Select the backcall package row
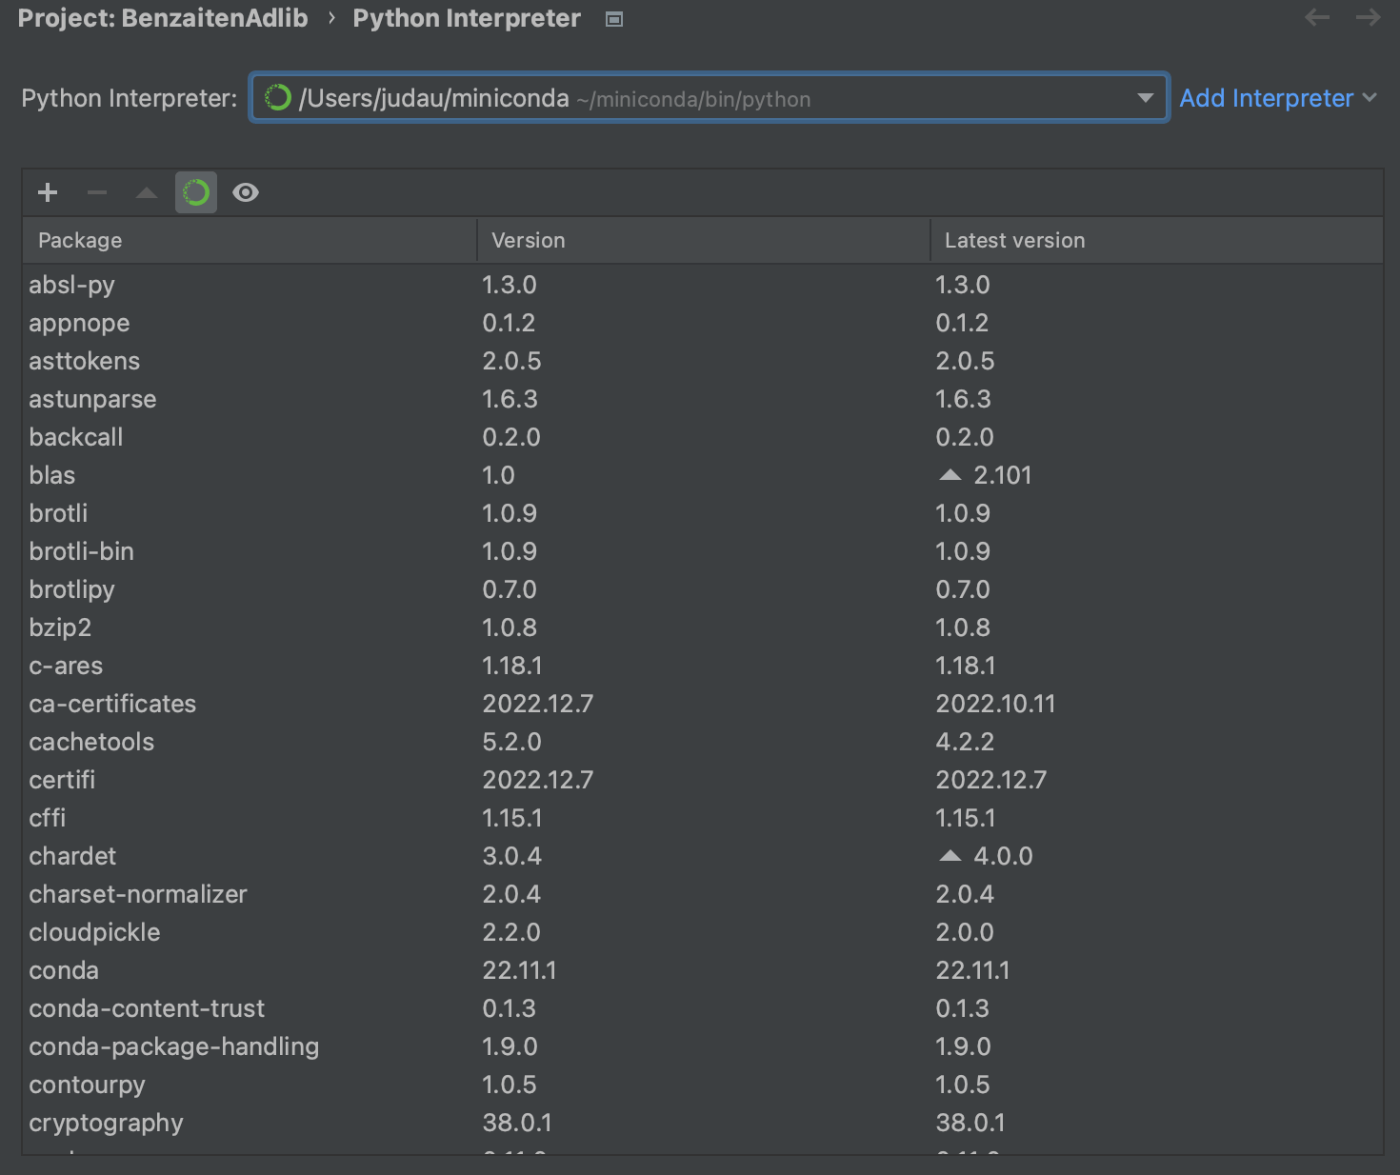 (703, 437)
